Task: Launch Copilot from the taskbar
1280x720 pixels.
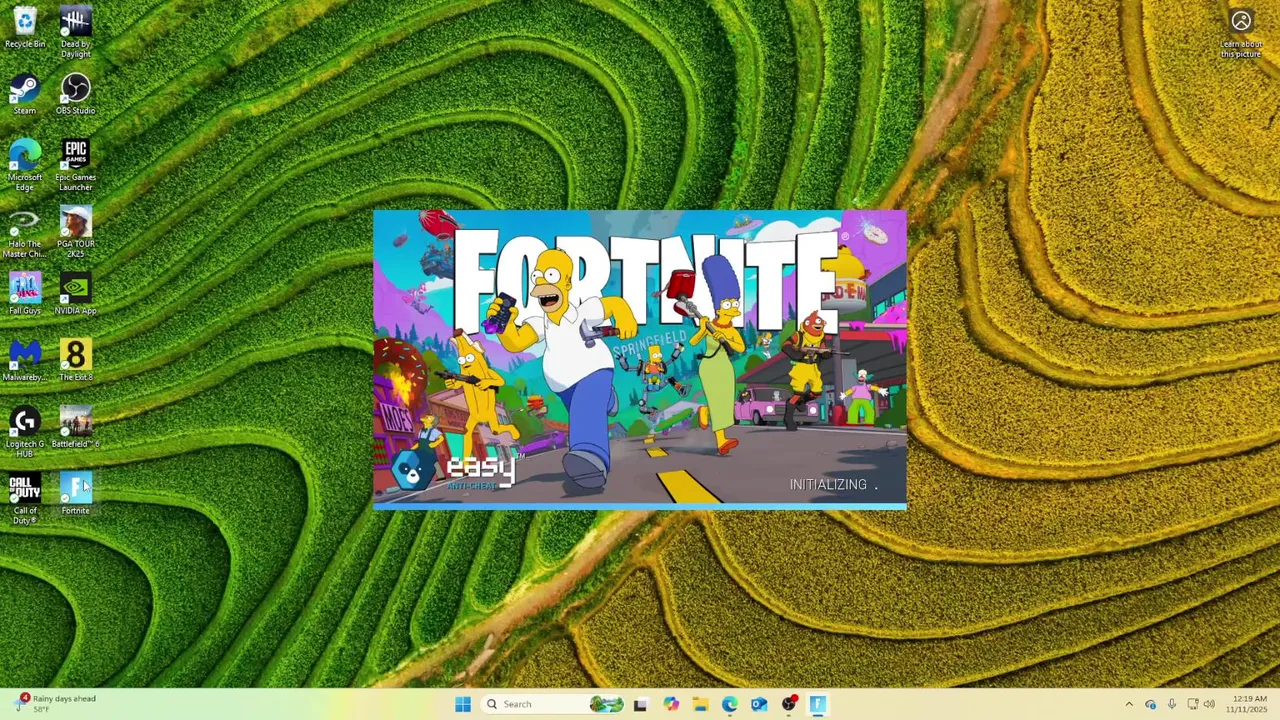Action: pos(670,704)
